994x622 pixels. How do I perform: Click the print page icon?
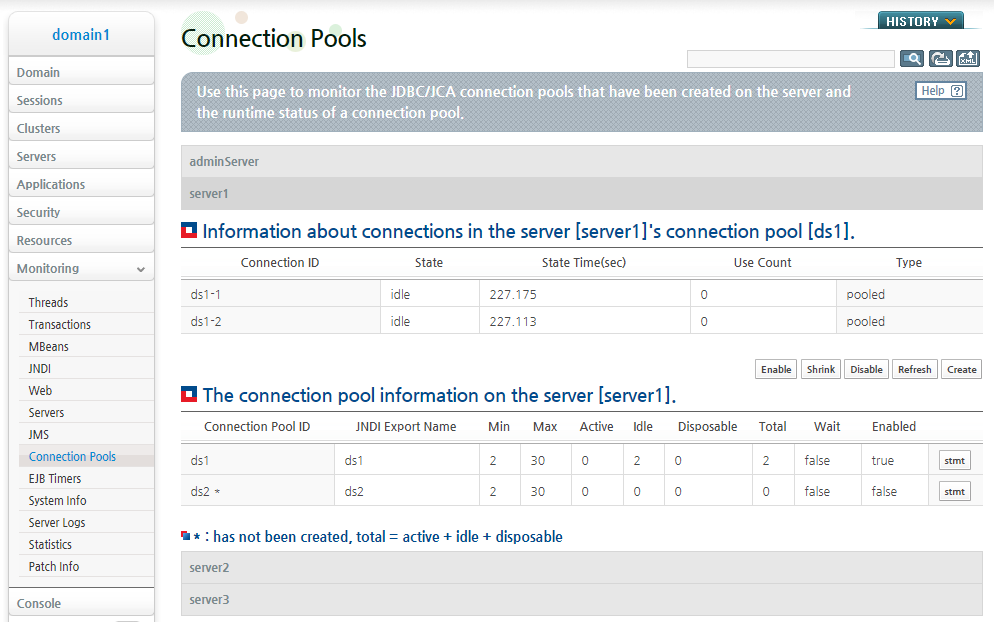coord(940,59)
